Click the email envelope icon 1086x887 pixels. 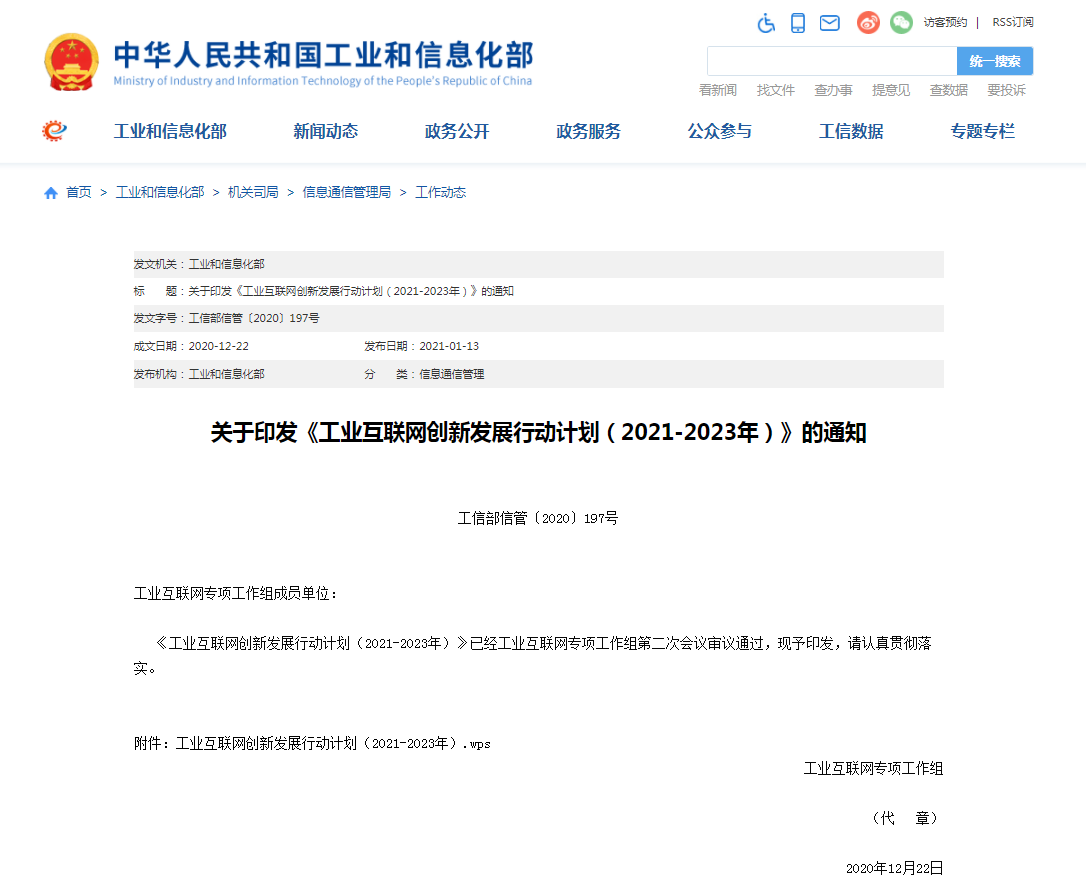(x=829, y=23)
